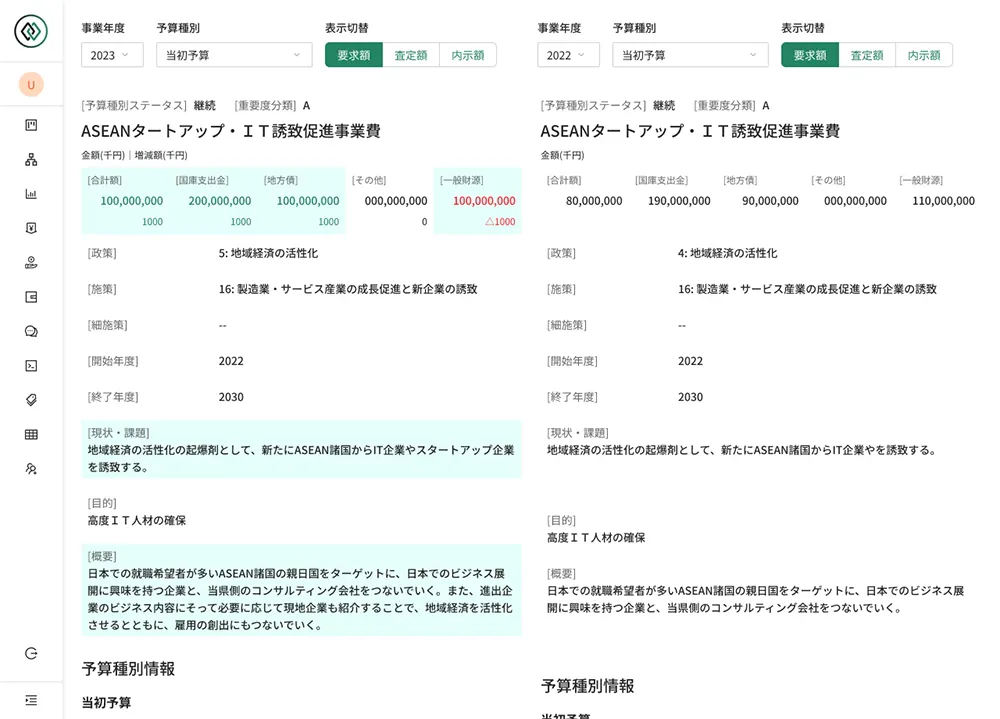Enable 内示額 display on the left panel
1000x719 pixels.
coord(470,55)
